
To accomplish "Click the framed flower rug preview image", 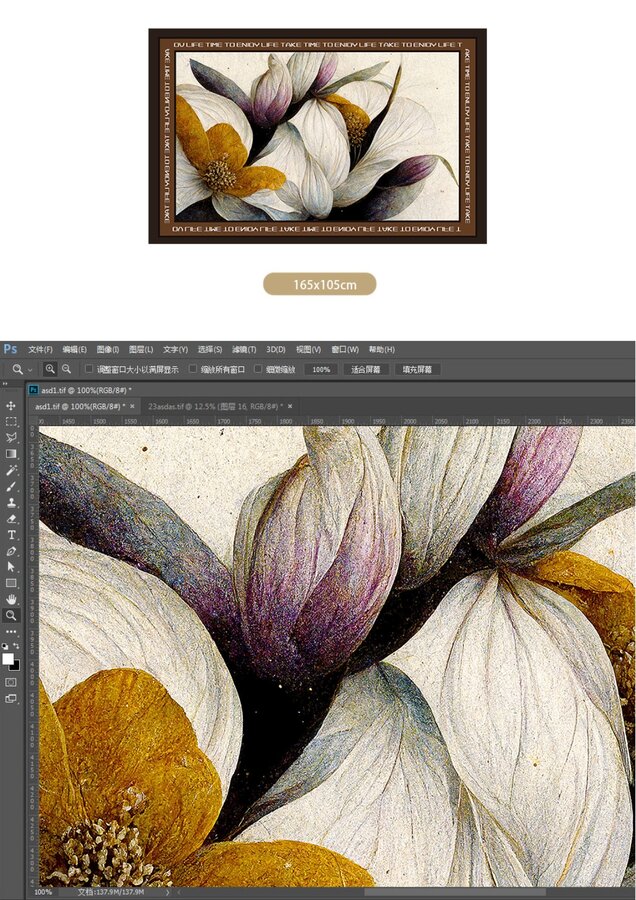I will [317, 136].
